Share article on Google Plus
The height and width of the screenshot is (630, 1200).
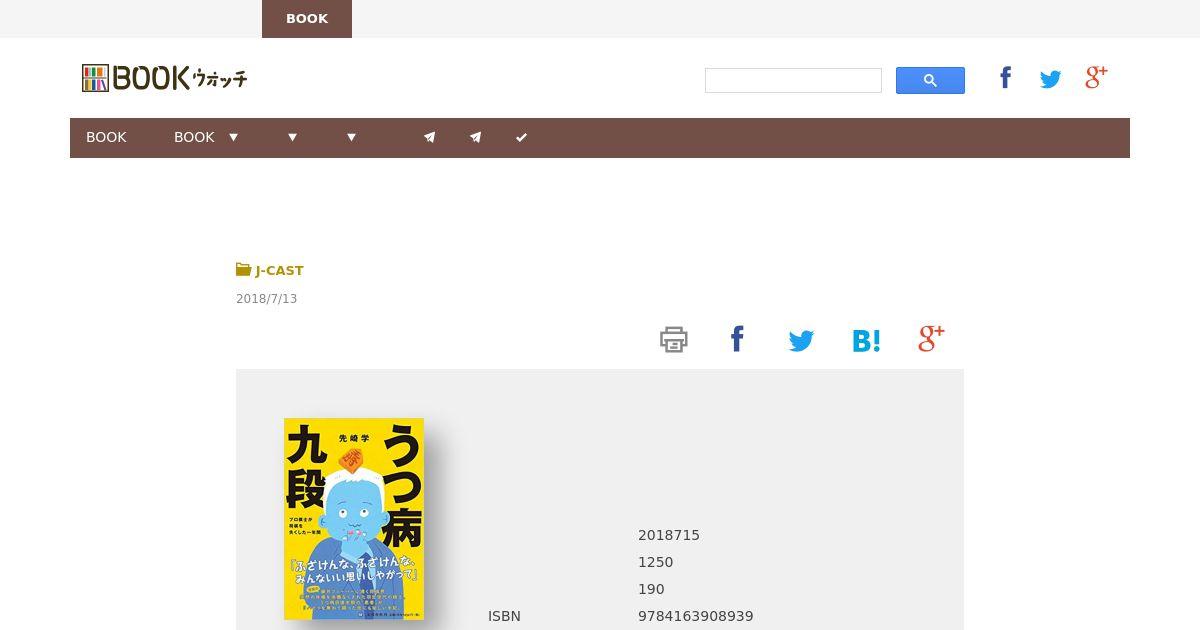(x=931, y=338)
